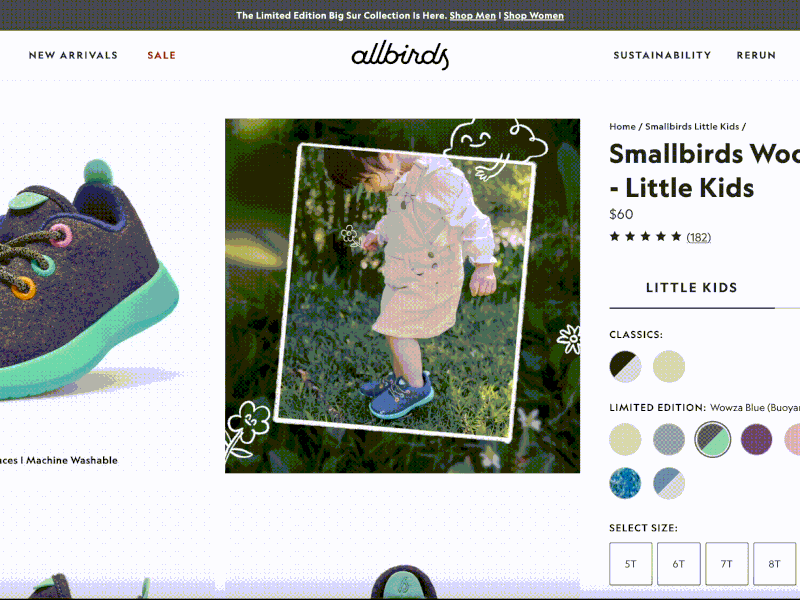Follow the Shop Men banner link

tap(472, 15)
